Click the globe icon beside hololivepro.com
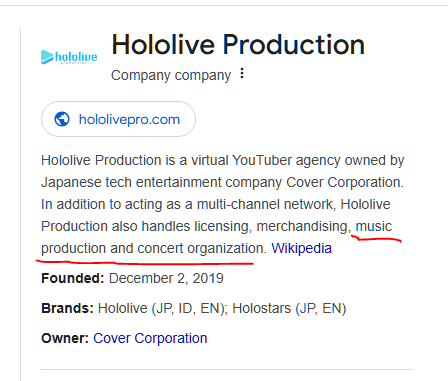448x381 pixels. point(62,119)
